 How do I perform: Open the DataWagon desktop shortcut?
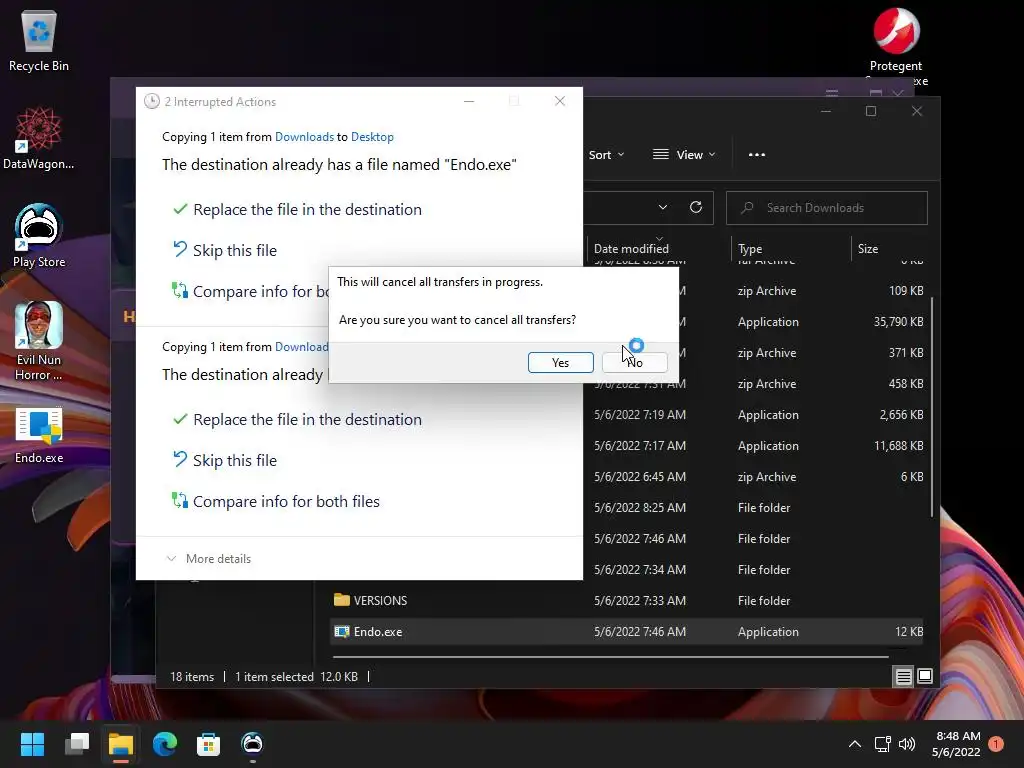point(39,138)
